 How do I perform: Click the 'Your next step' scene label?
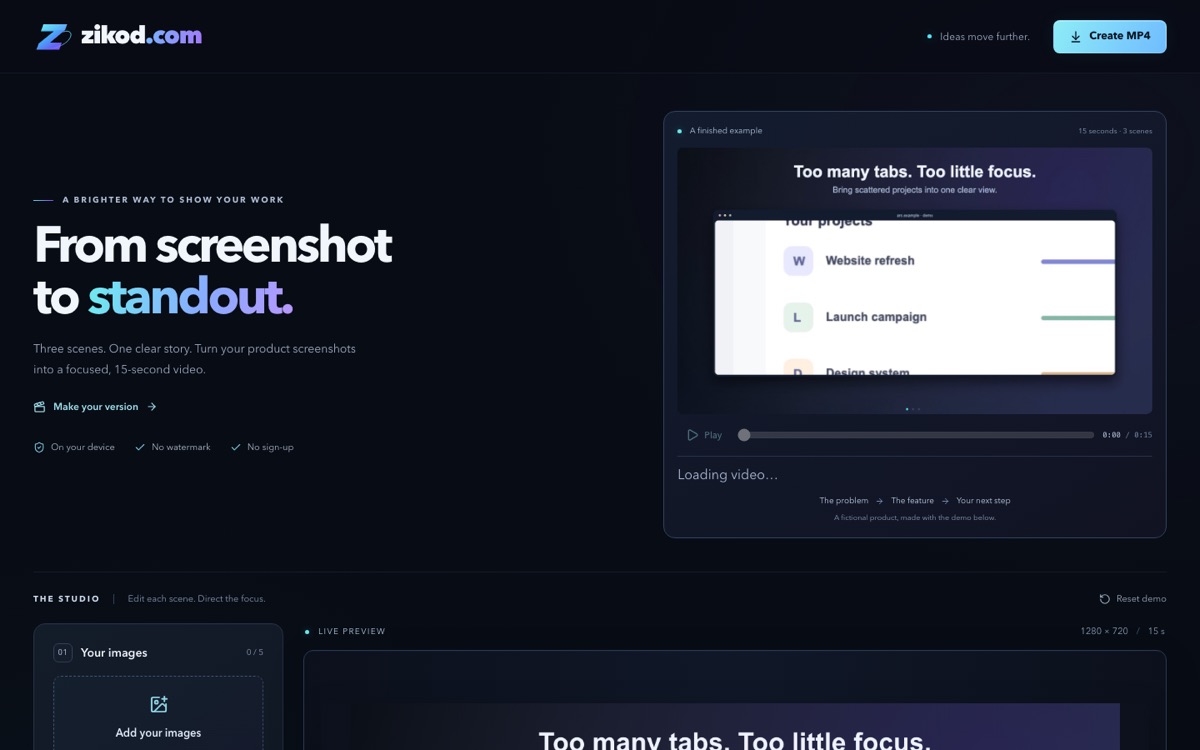pyautogui.click(x=983, y=501)
